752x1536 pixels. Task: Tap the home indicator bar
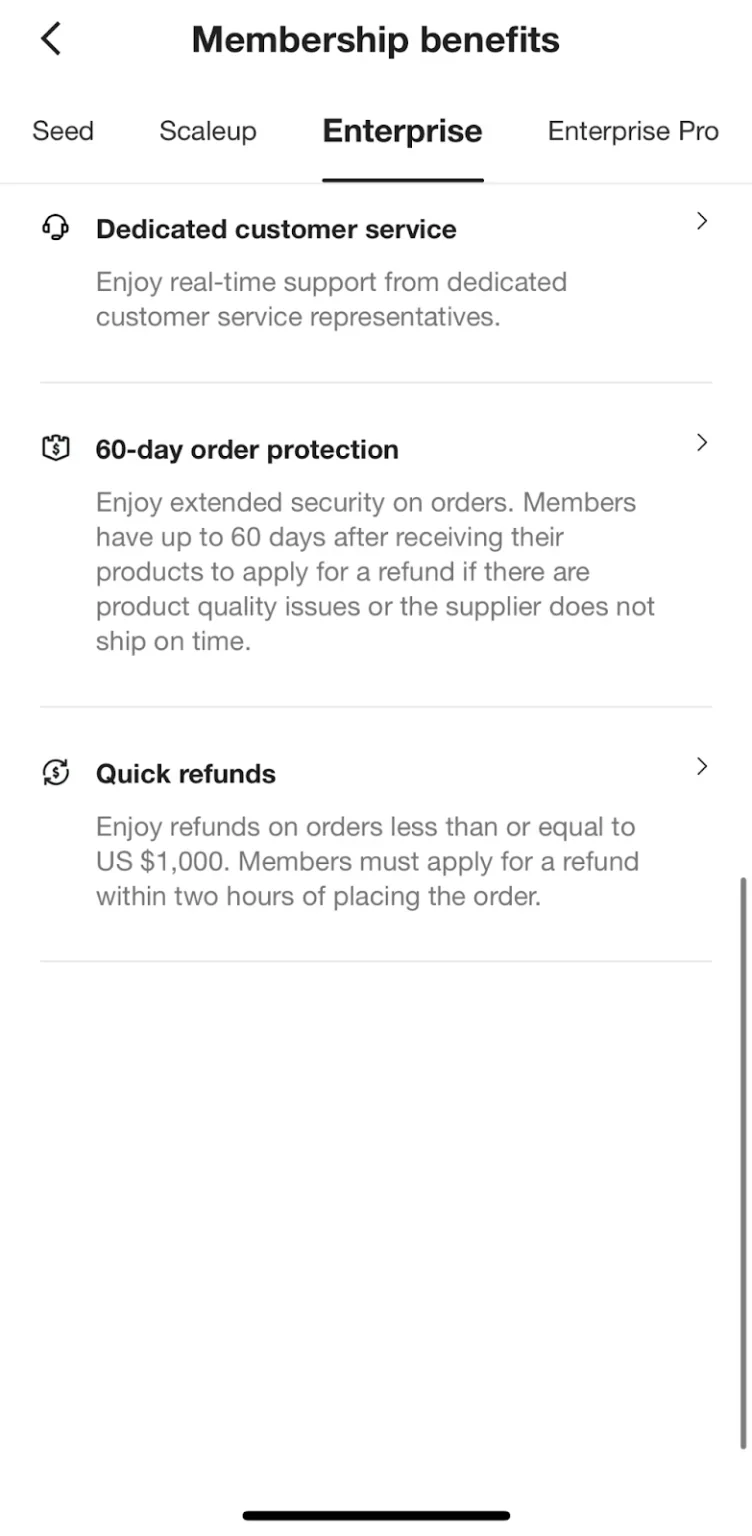point(376,1515)
